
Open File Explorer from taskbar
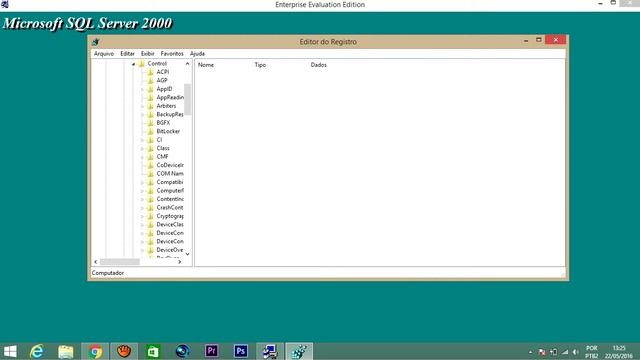tap(66, 351)
